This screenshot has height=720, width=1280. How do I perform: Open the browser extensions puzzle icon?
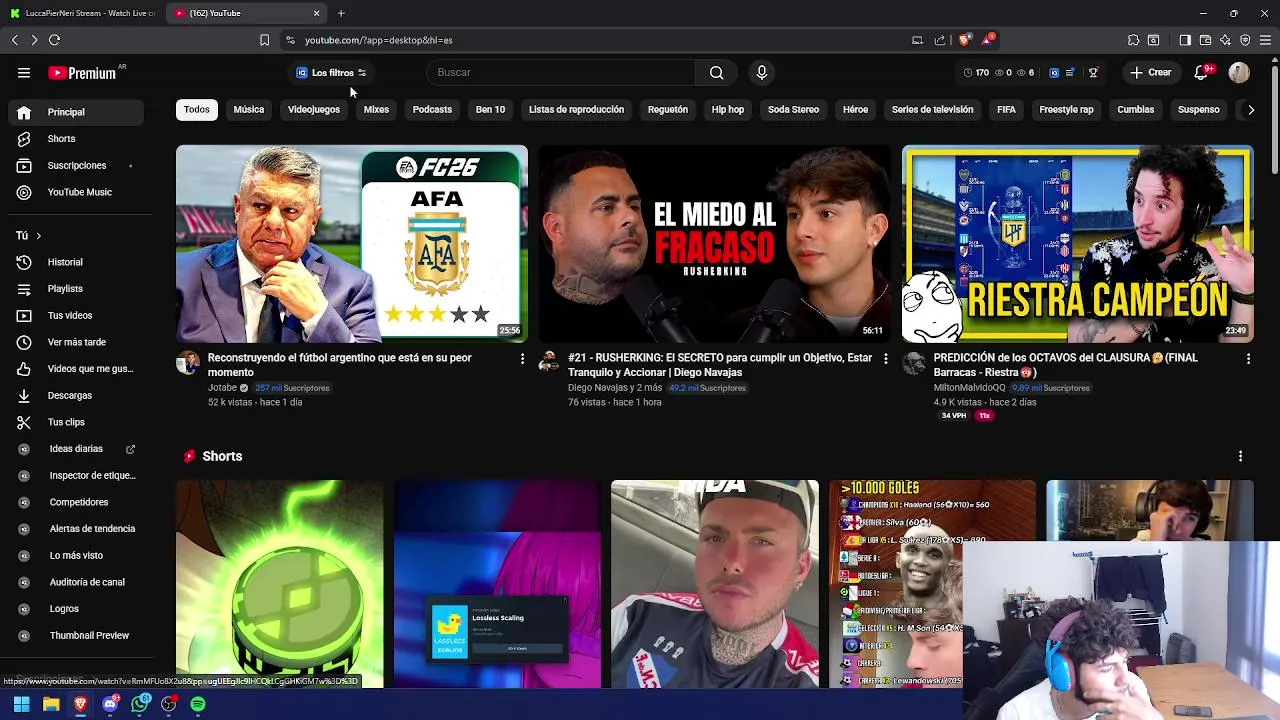pos(1133,40)
